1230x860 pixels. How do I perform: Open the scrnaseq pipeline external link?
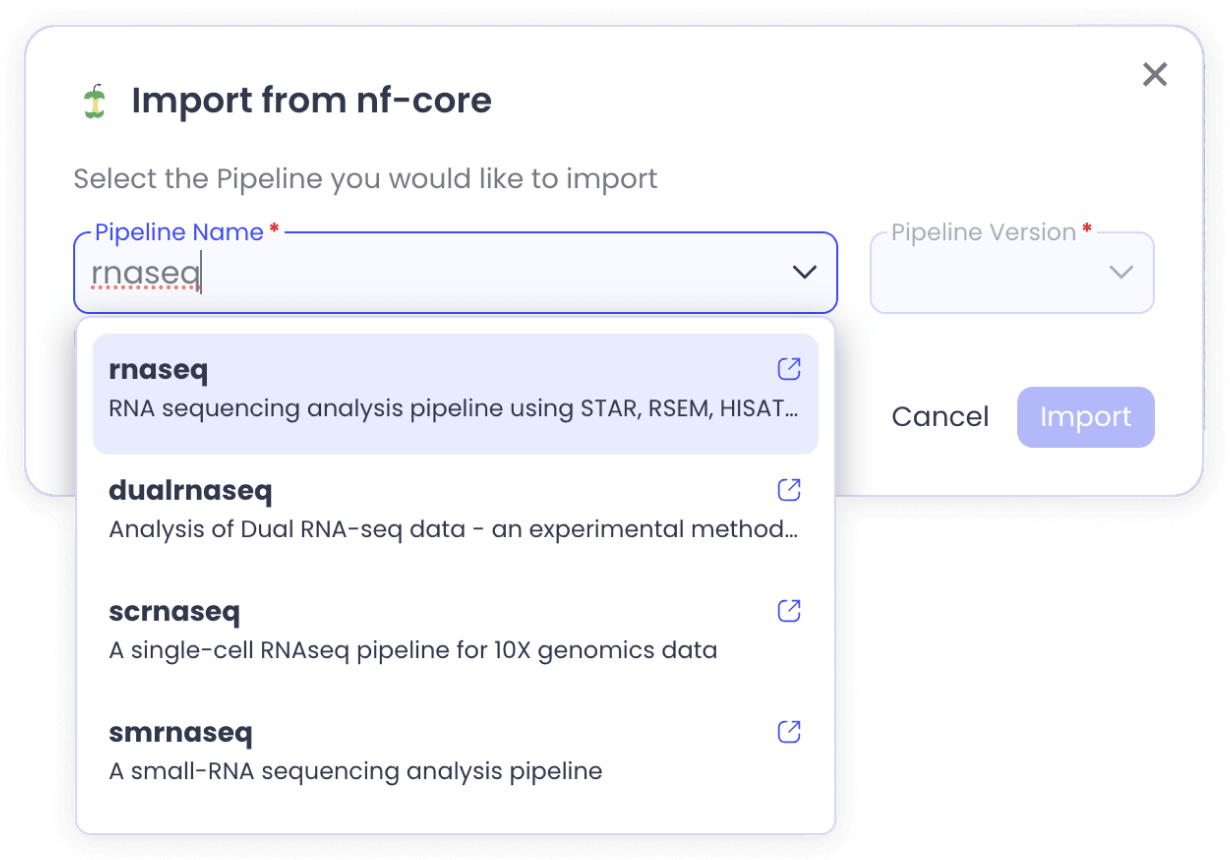789,610
